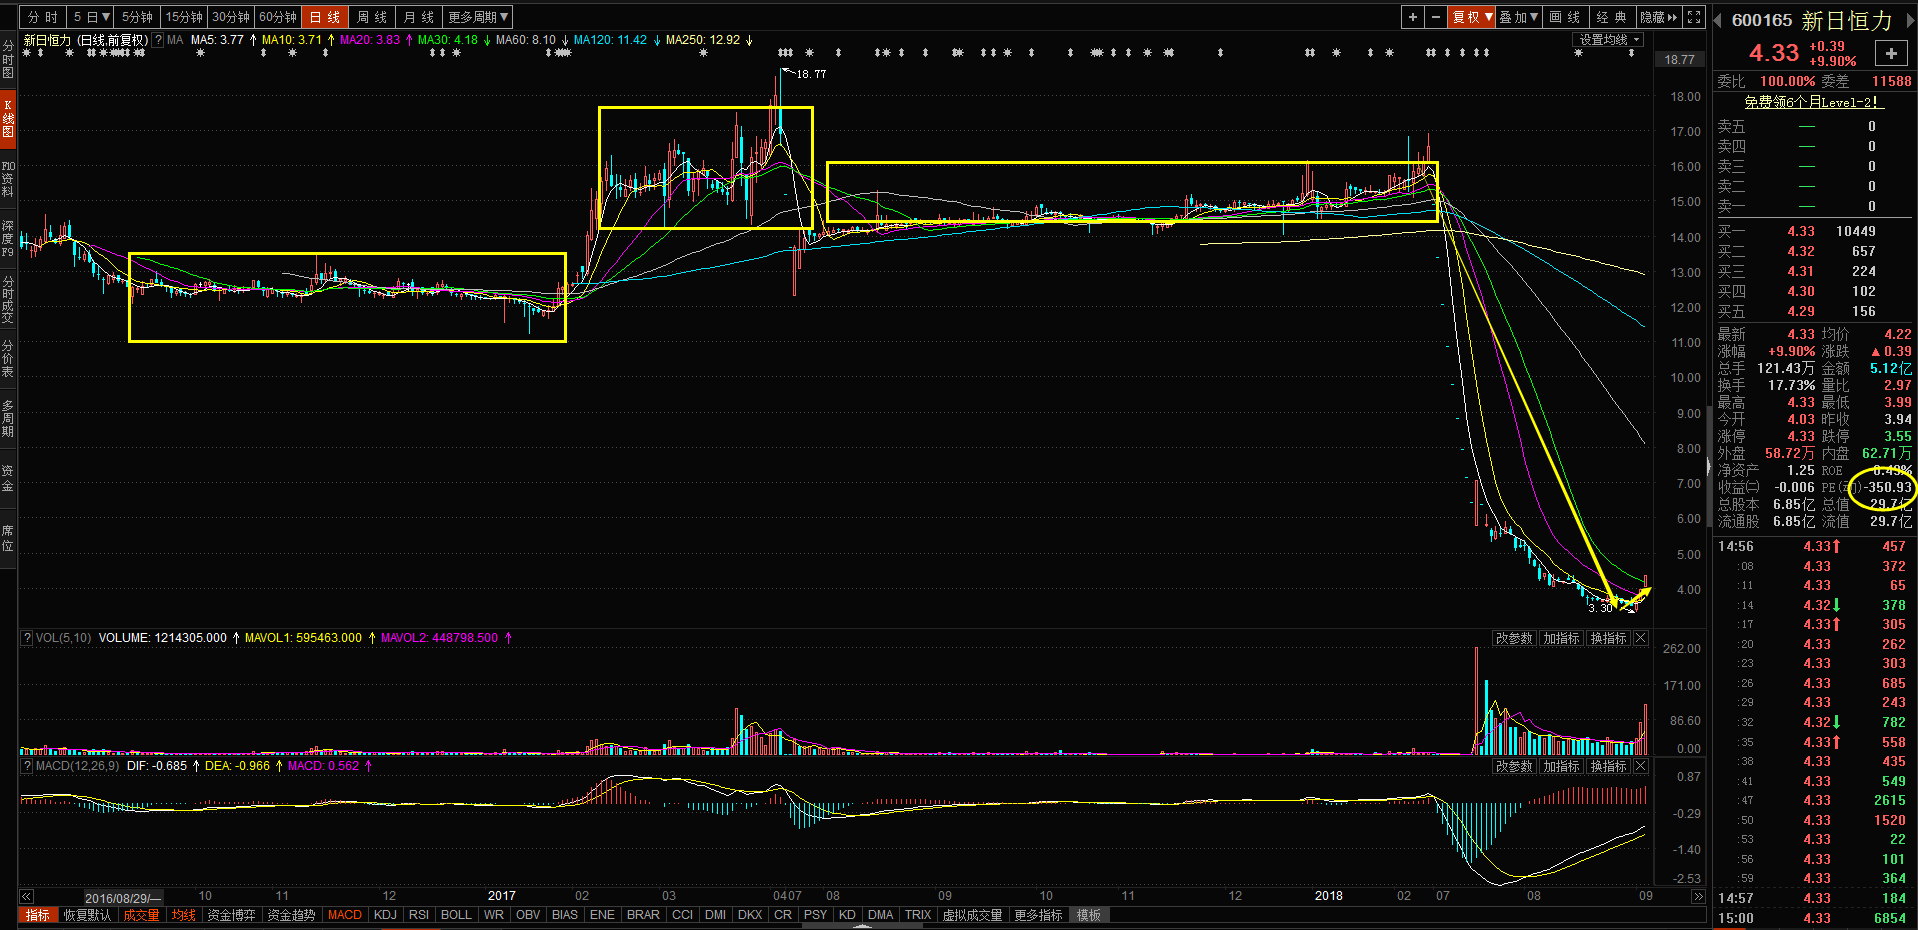Open the 复权 adjustment dropdown
1918x930 pixels.
point(1472,17)
